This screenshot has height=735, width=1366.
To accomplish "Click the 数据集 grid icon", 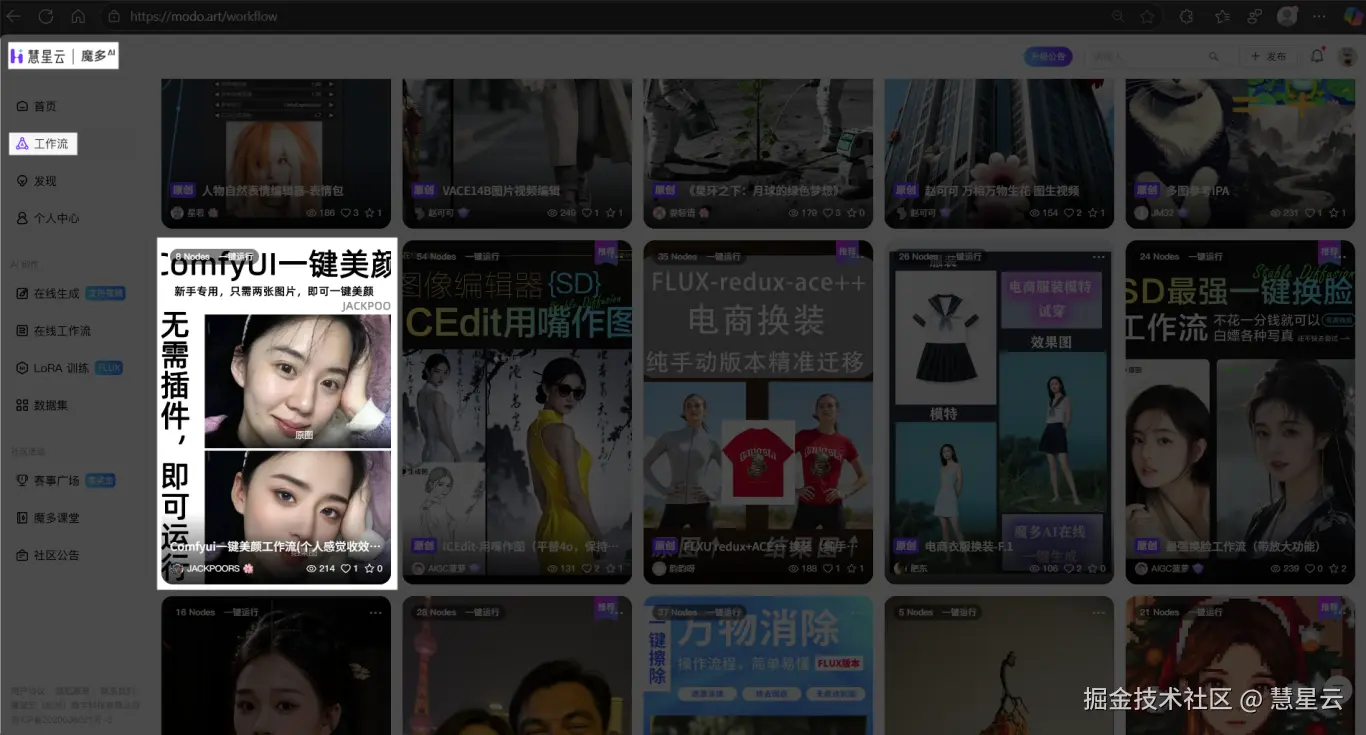I will 22,406.
